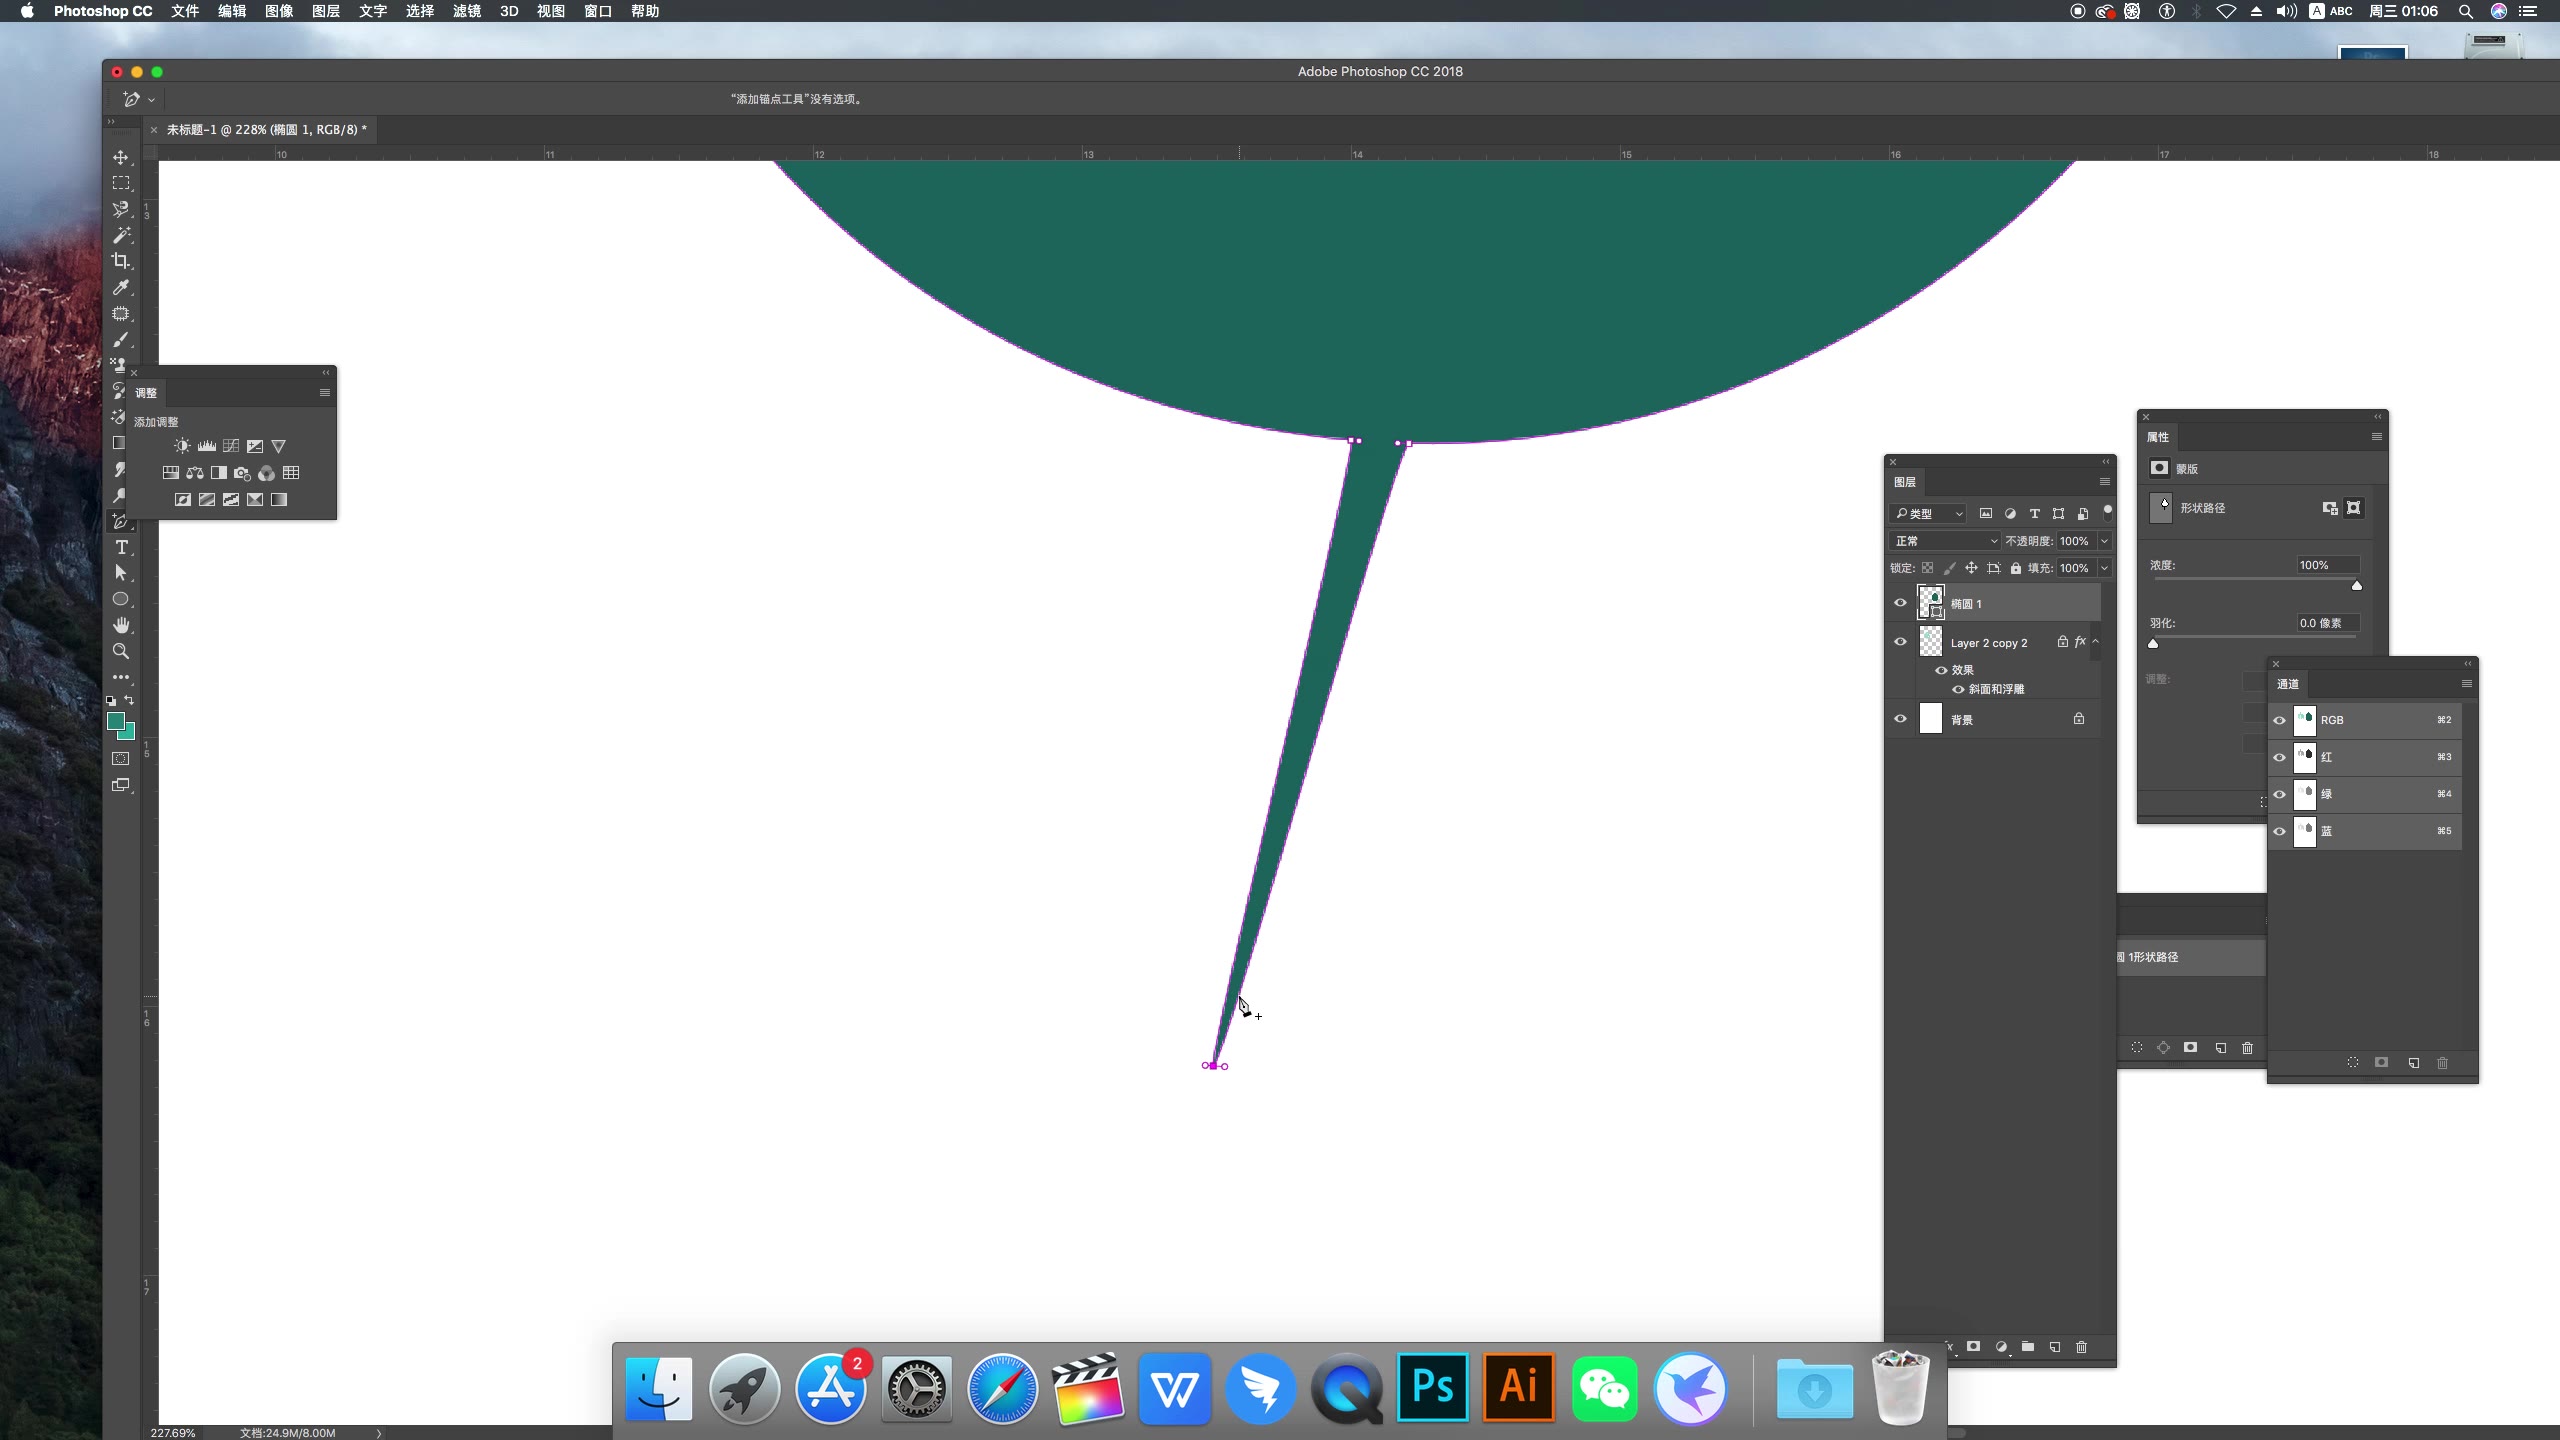Open the 图层 menu in menu bar
This screenshot has height=1440, width=2560.
(x=325, y=11)
